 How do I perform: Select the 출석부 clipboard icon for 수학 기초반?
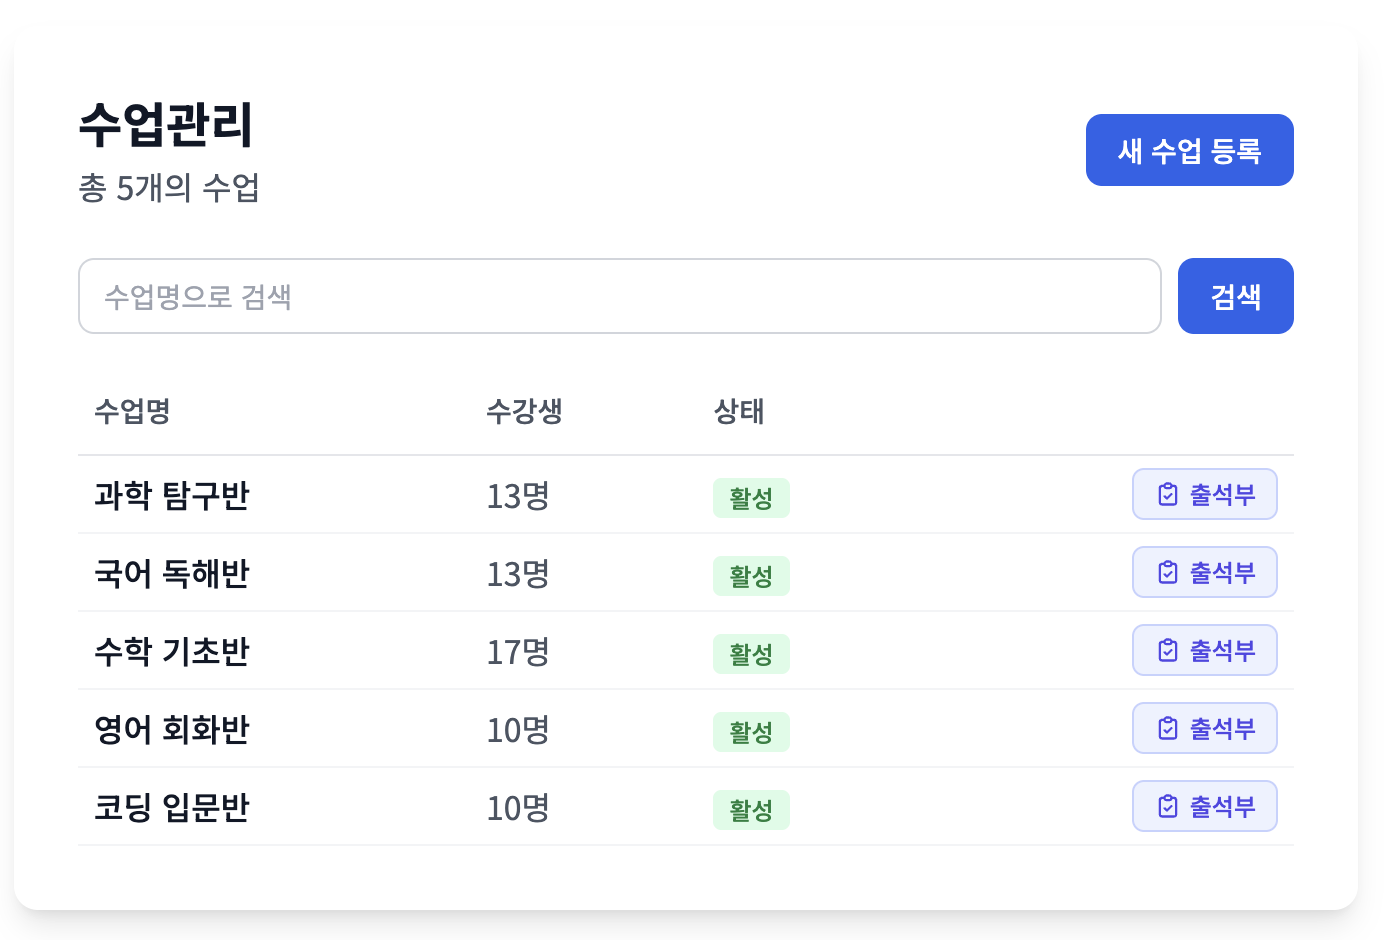tap(1168, 649)
